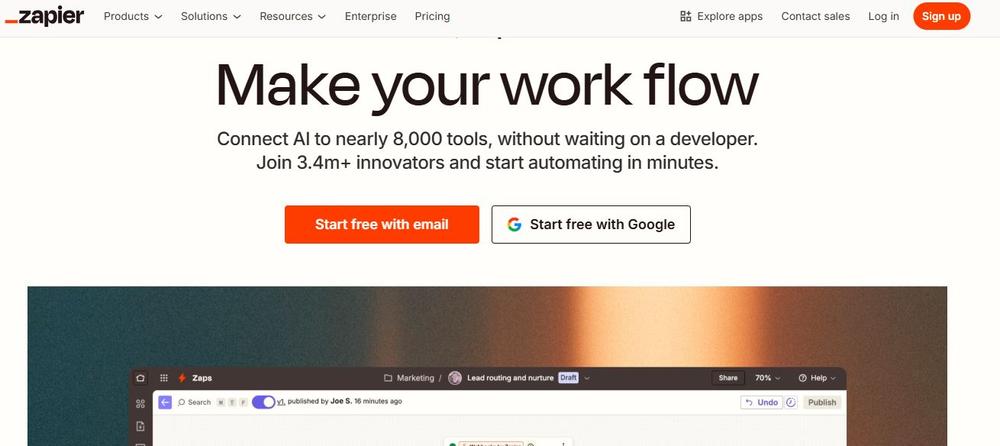This screenshot has width=1000, height=446.
Task: Open the Contact sales link
Action: point(815,16)
